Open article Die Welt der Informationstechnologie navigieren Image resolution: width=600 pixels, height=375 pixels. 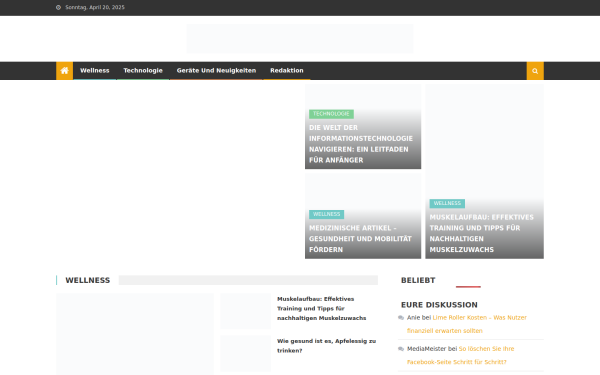click(x=361, y=144)
